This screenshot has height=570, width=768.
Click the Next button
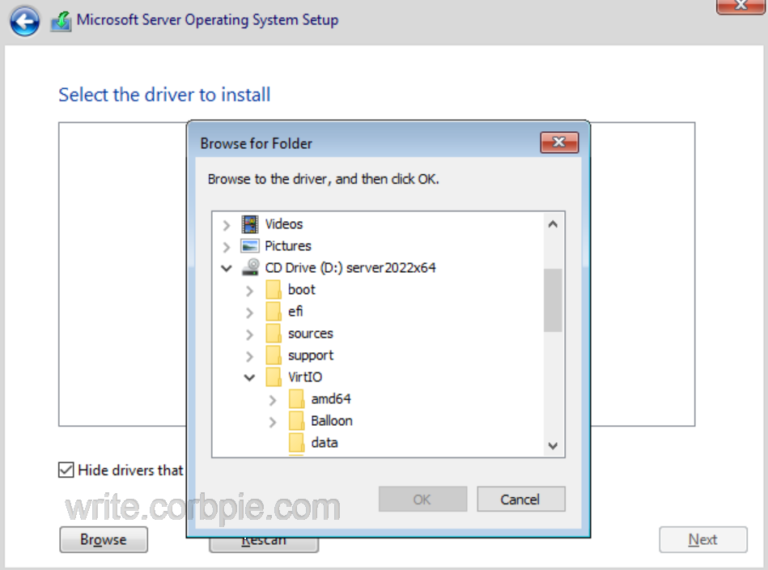click(703, 540)
